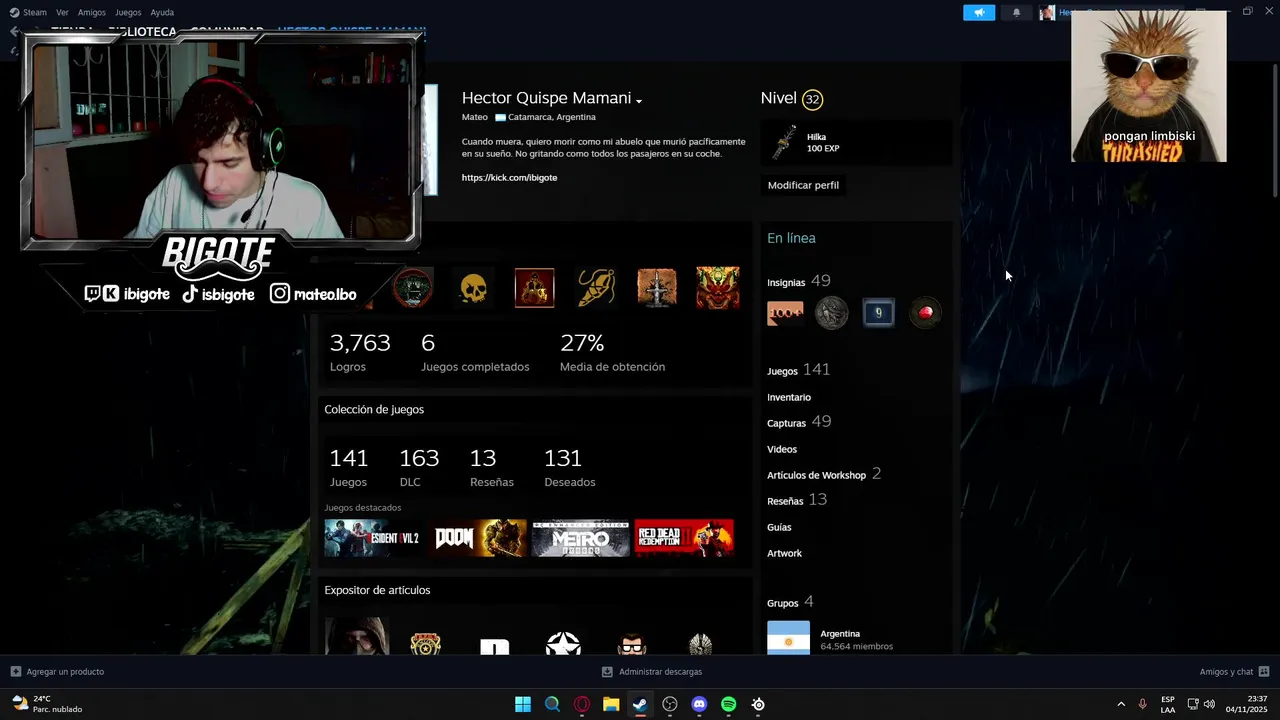Open the notifications bell
The height and width of the screenshot is (720, 1280).
click(1016, 12)
